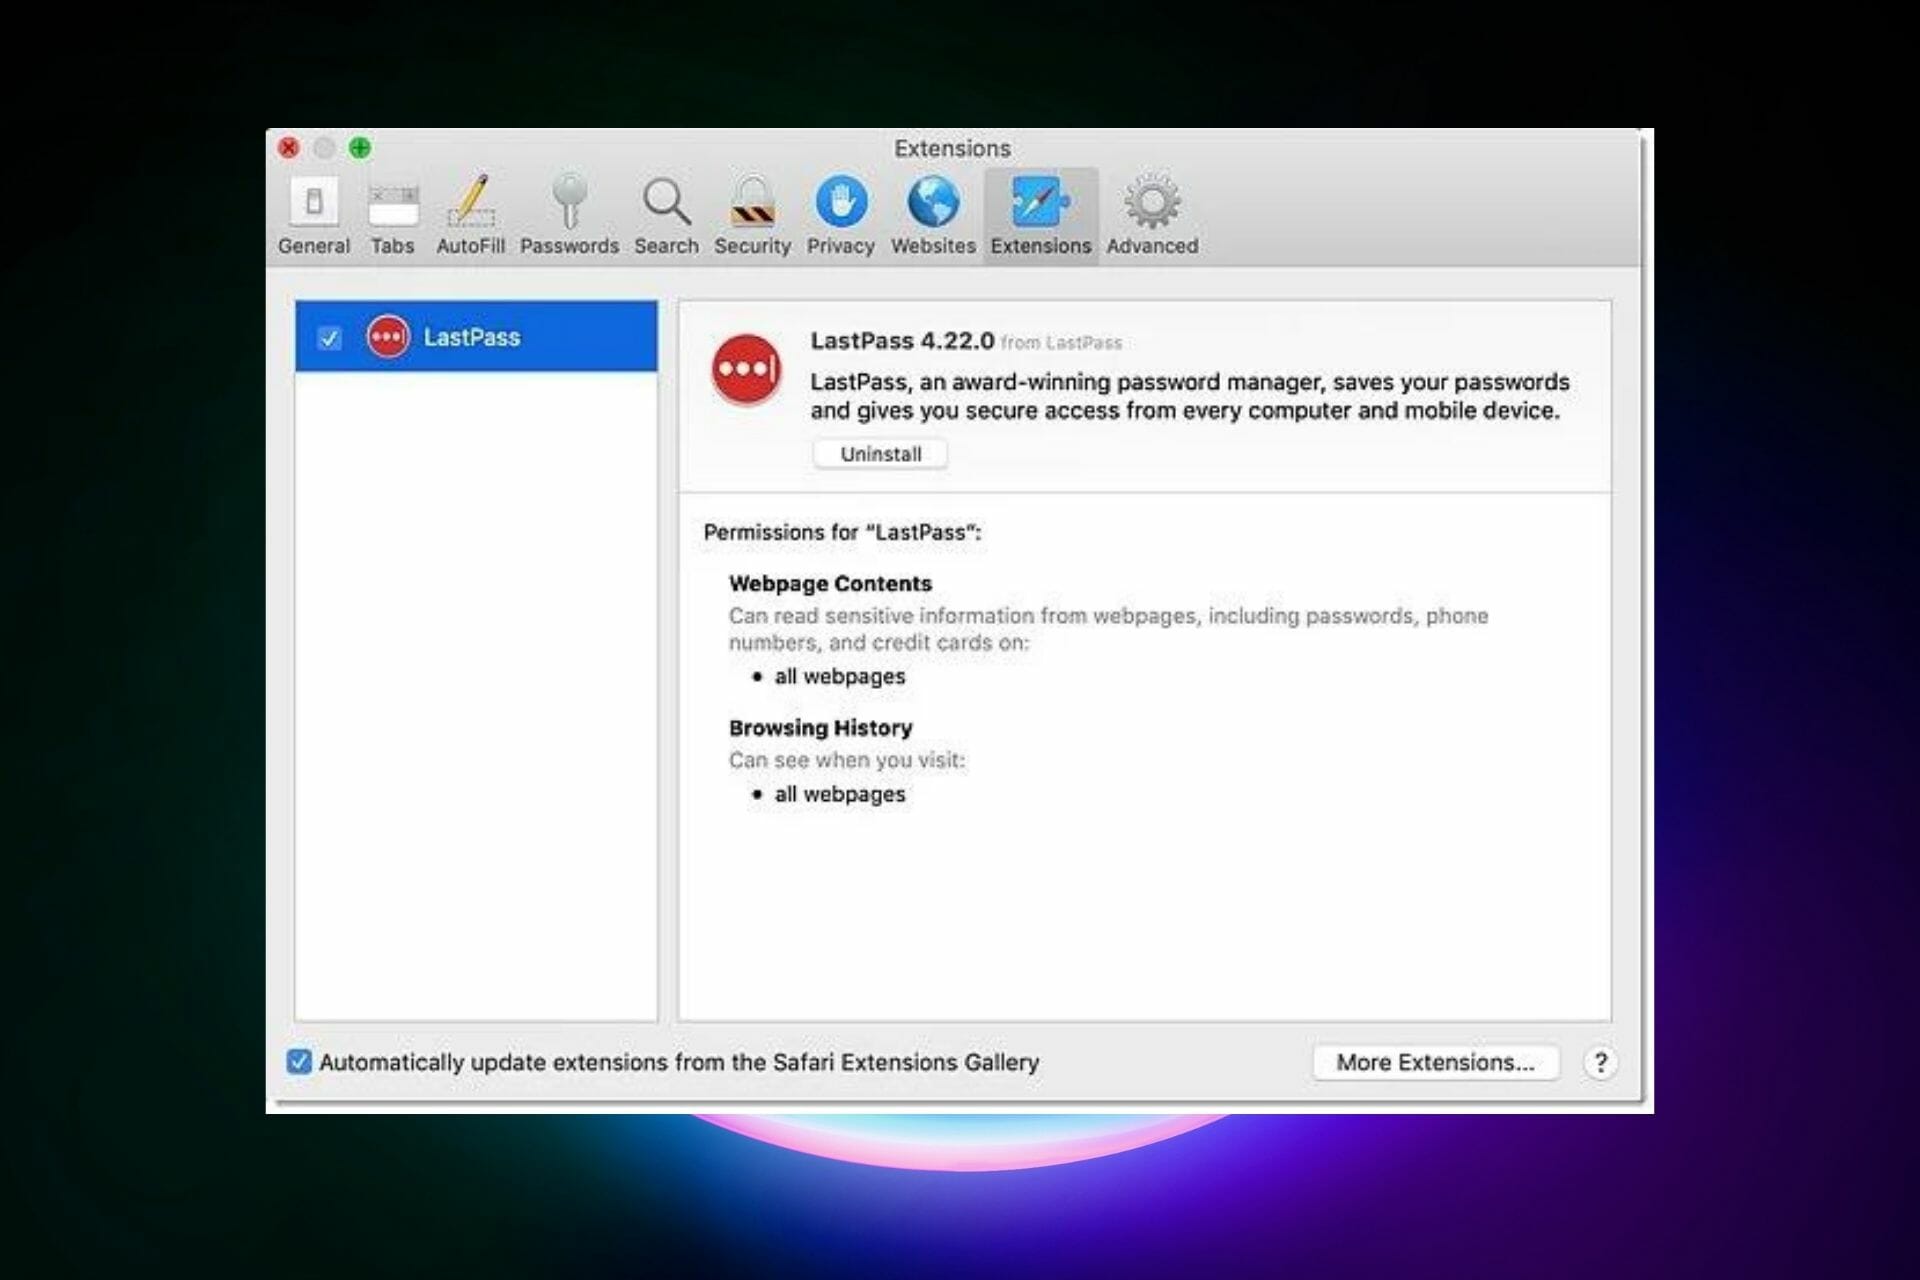Uninstall the LastPass extension
Viewport: 1920px width, 1280px height.
(880, 454)
